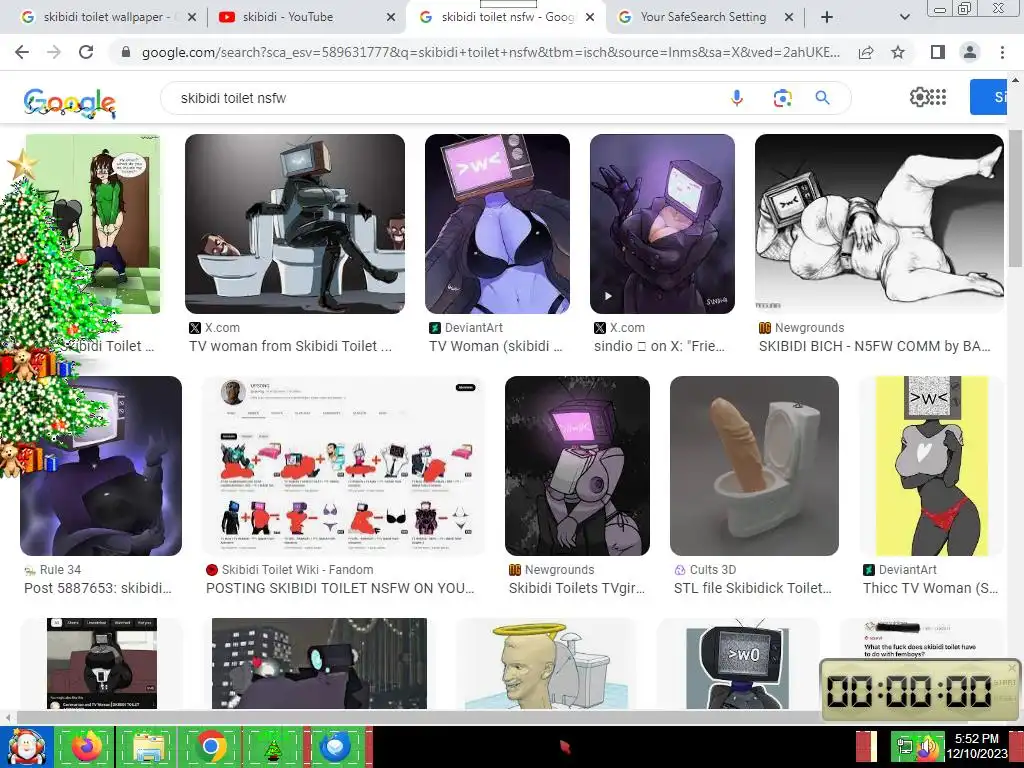Click the blue Sign in button
This screenshot has width=1024, height=768.
[x=989, y=97]
